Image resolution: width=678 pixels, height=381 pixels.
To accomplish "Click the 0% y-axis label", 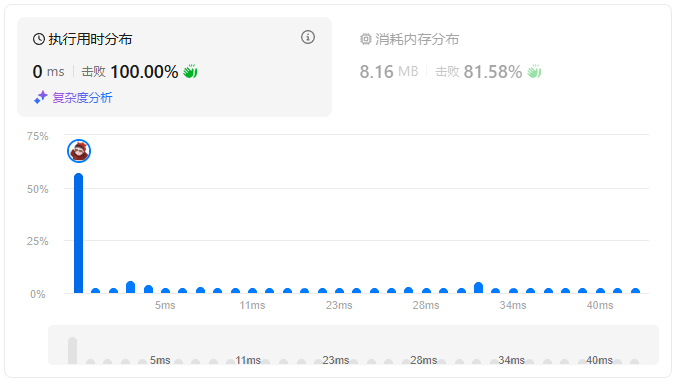I will pos(38,295).
